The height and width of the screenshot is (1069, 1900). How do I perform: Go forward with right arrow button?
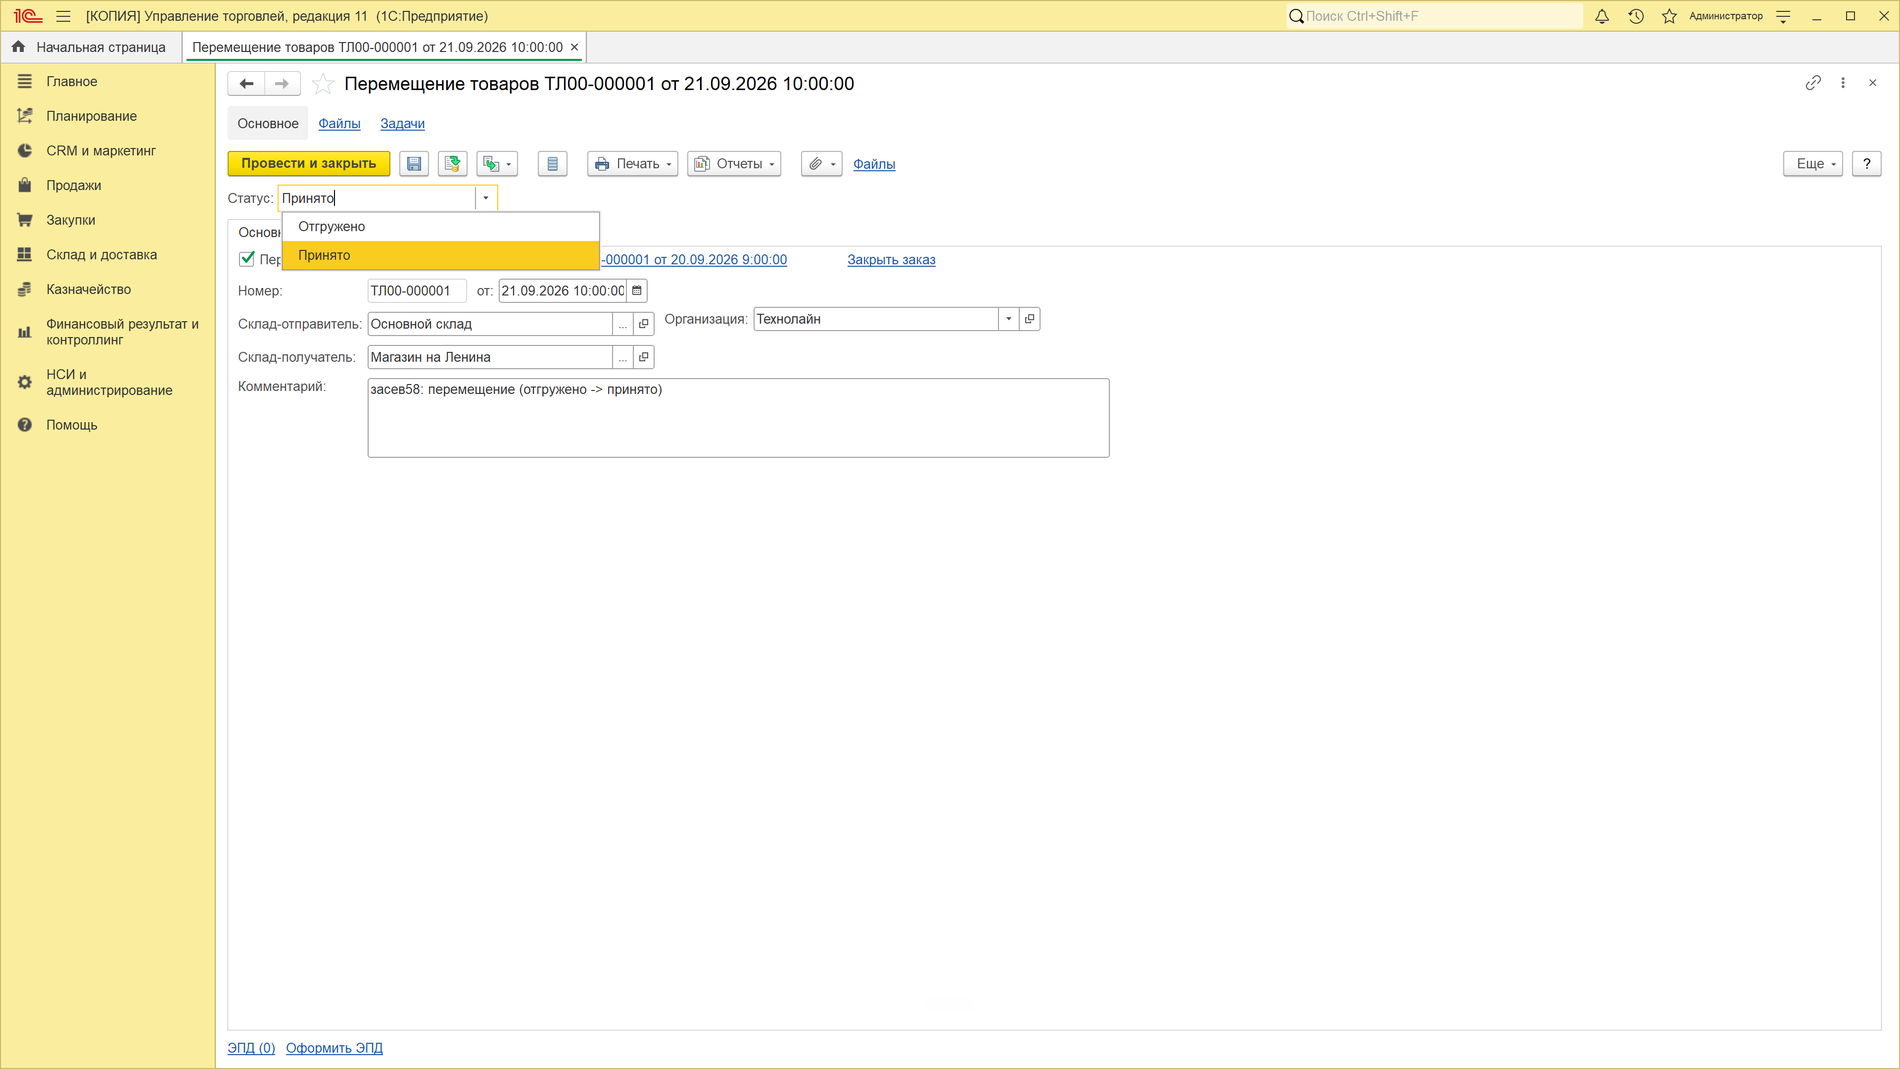coord(282,84)
